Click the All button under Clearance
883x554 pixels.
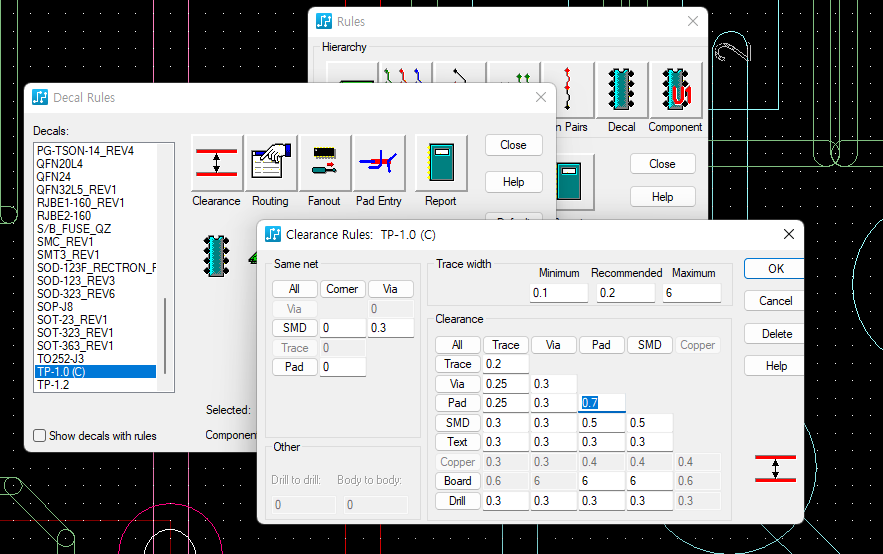click(x=457, y=345)
